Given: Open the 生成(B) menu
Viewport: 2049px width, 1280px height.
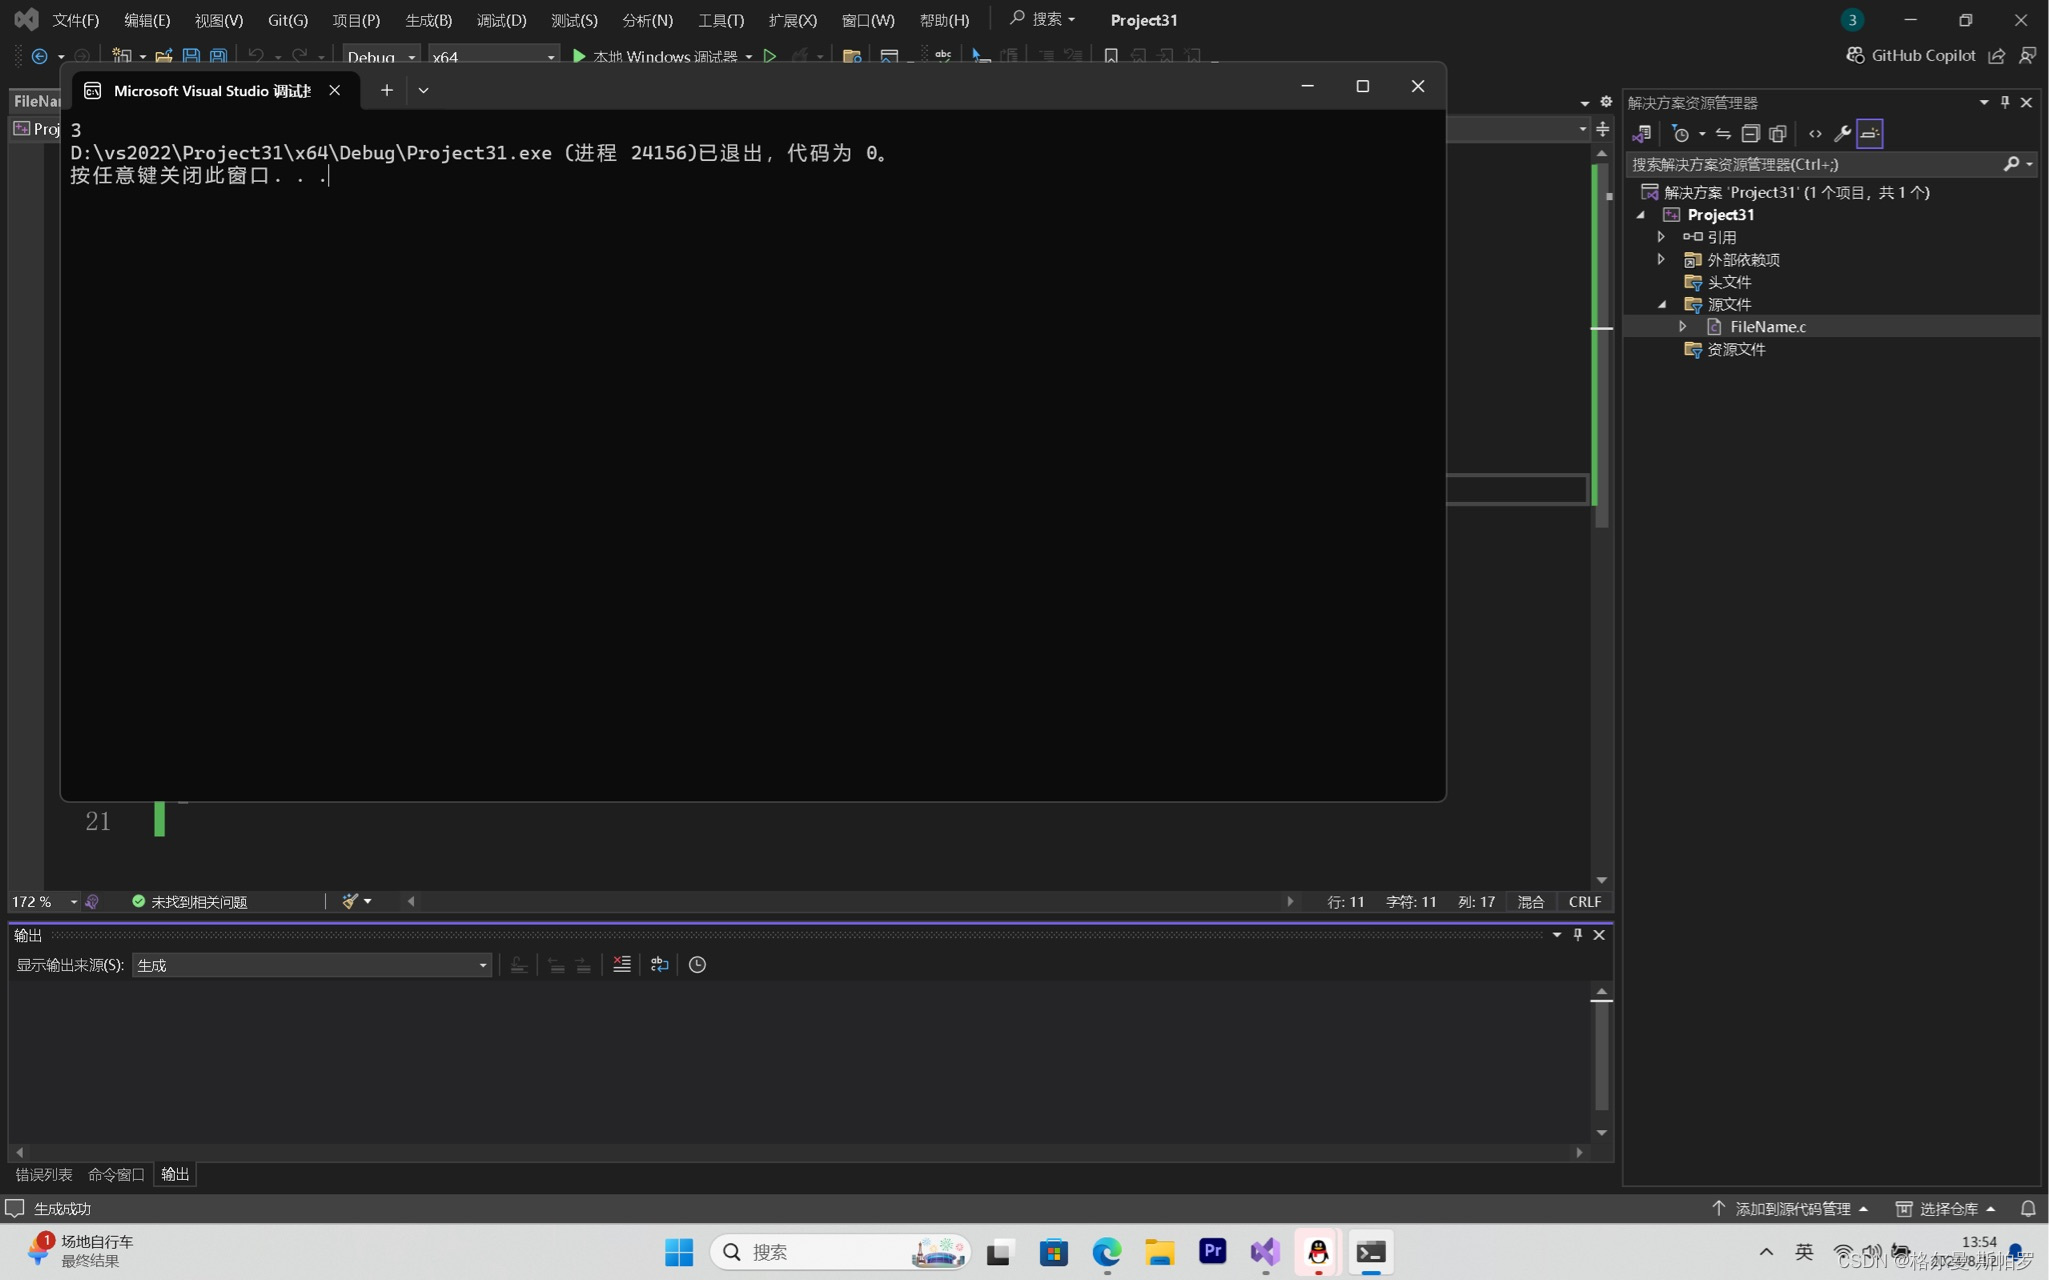Looking at the screenshot, I should 428,20.
